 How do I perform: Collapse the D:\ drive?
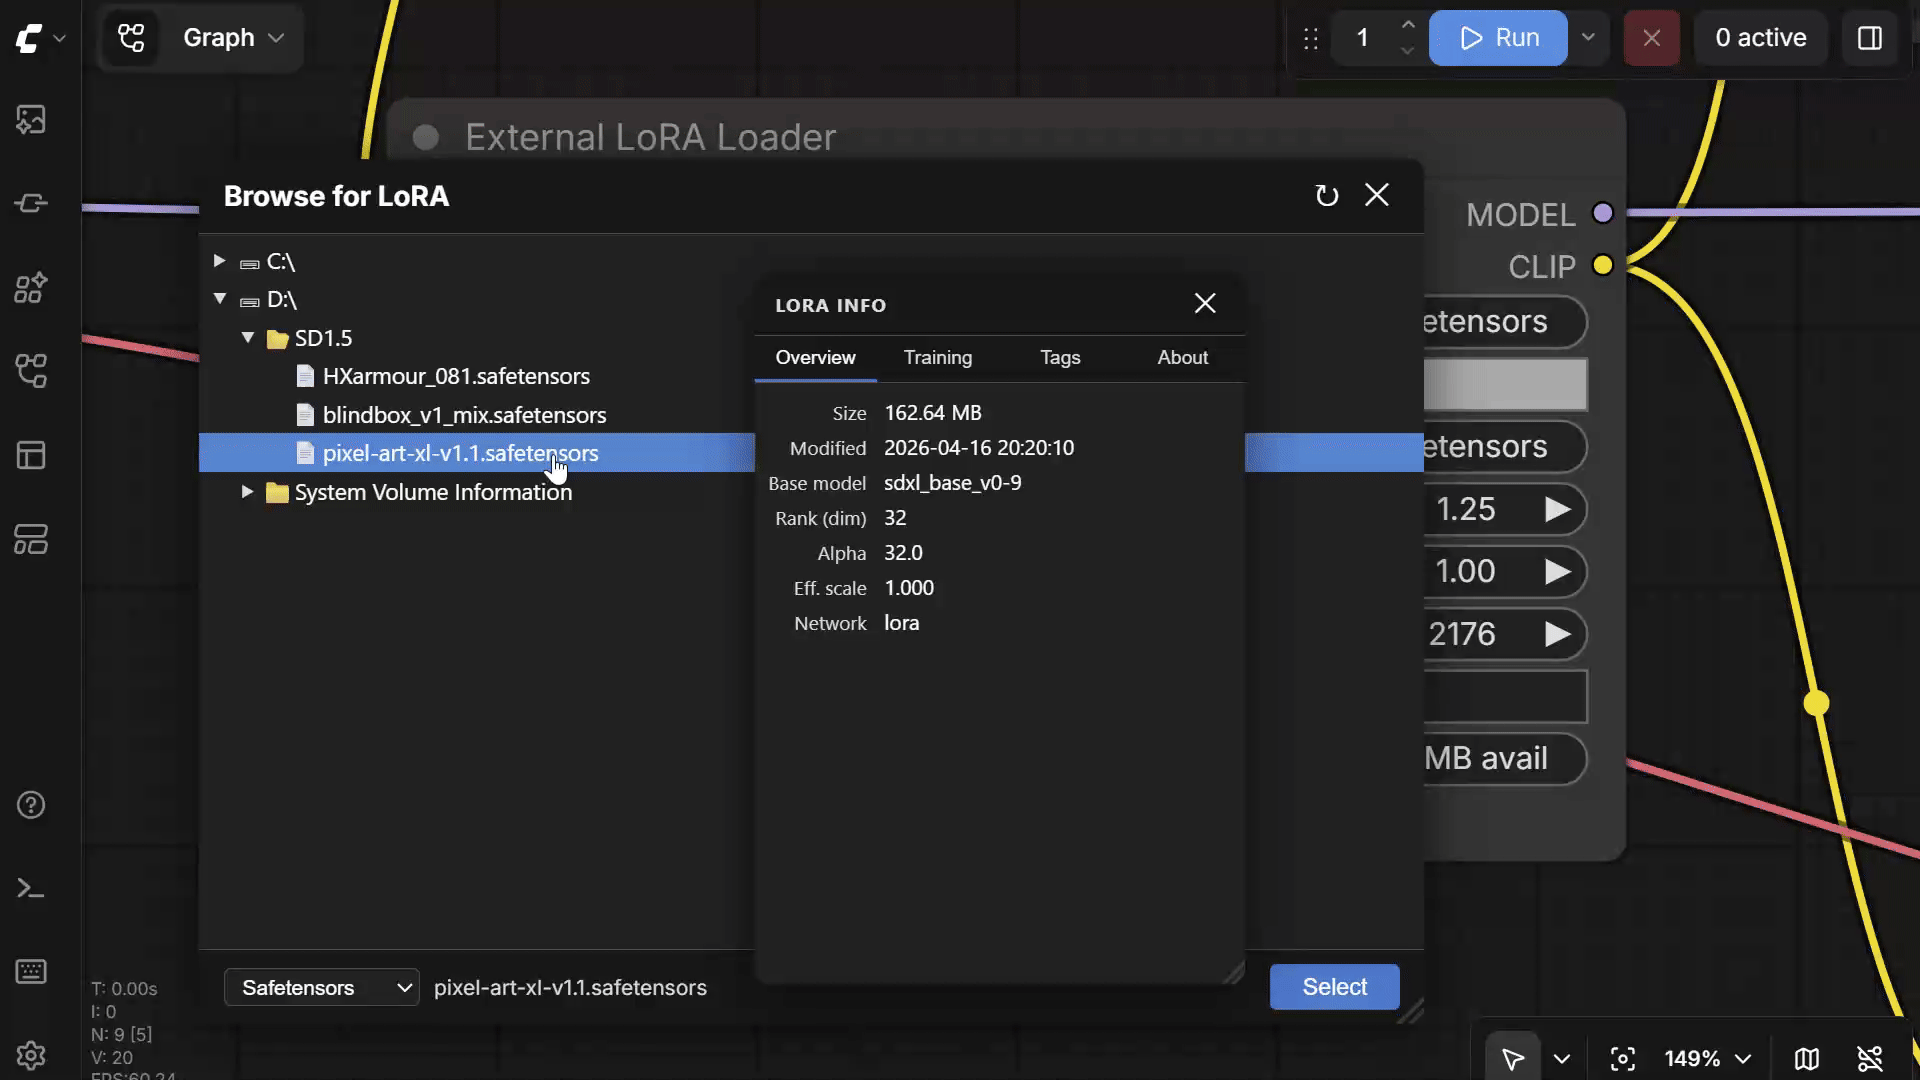219,299
